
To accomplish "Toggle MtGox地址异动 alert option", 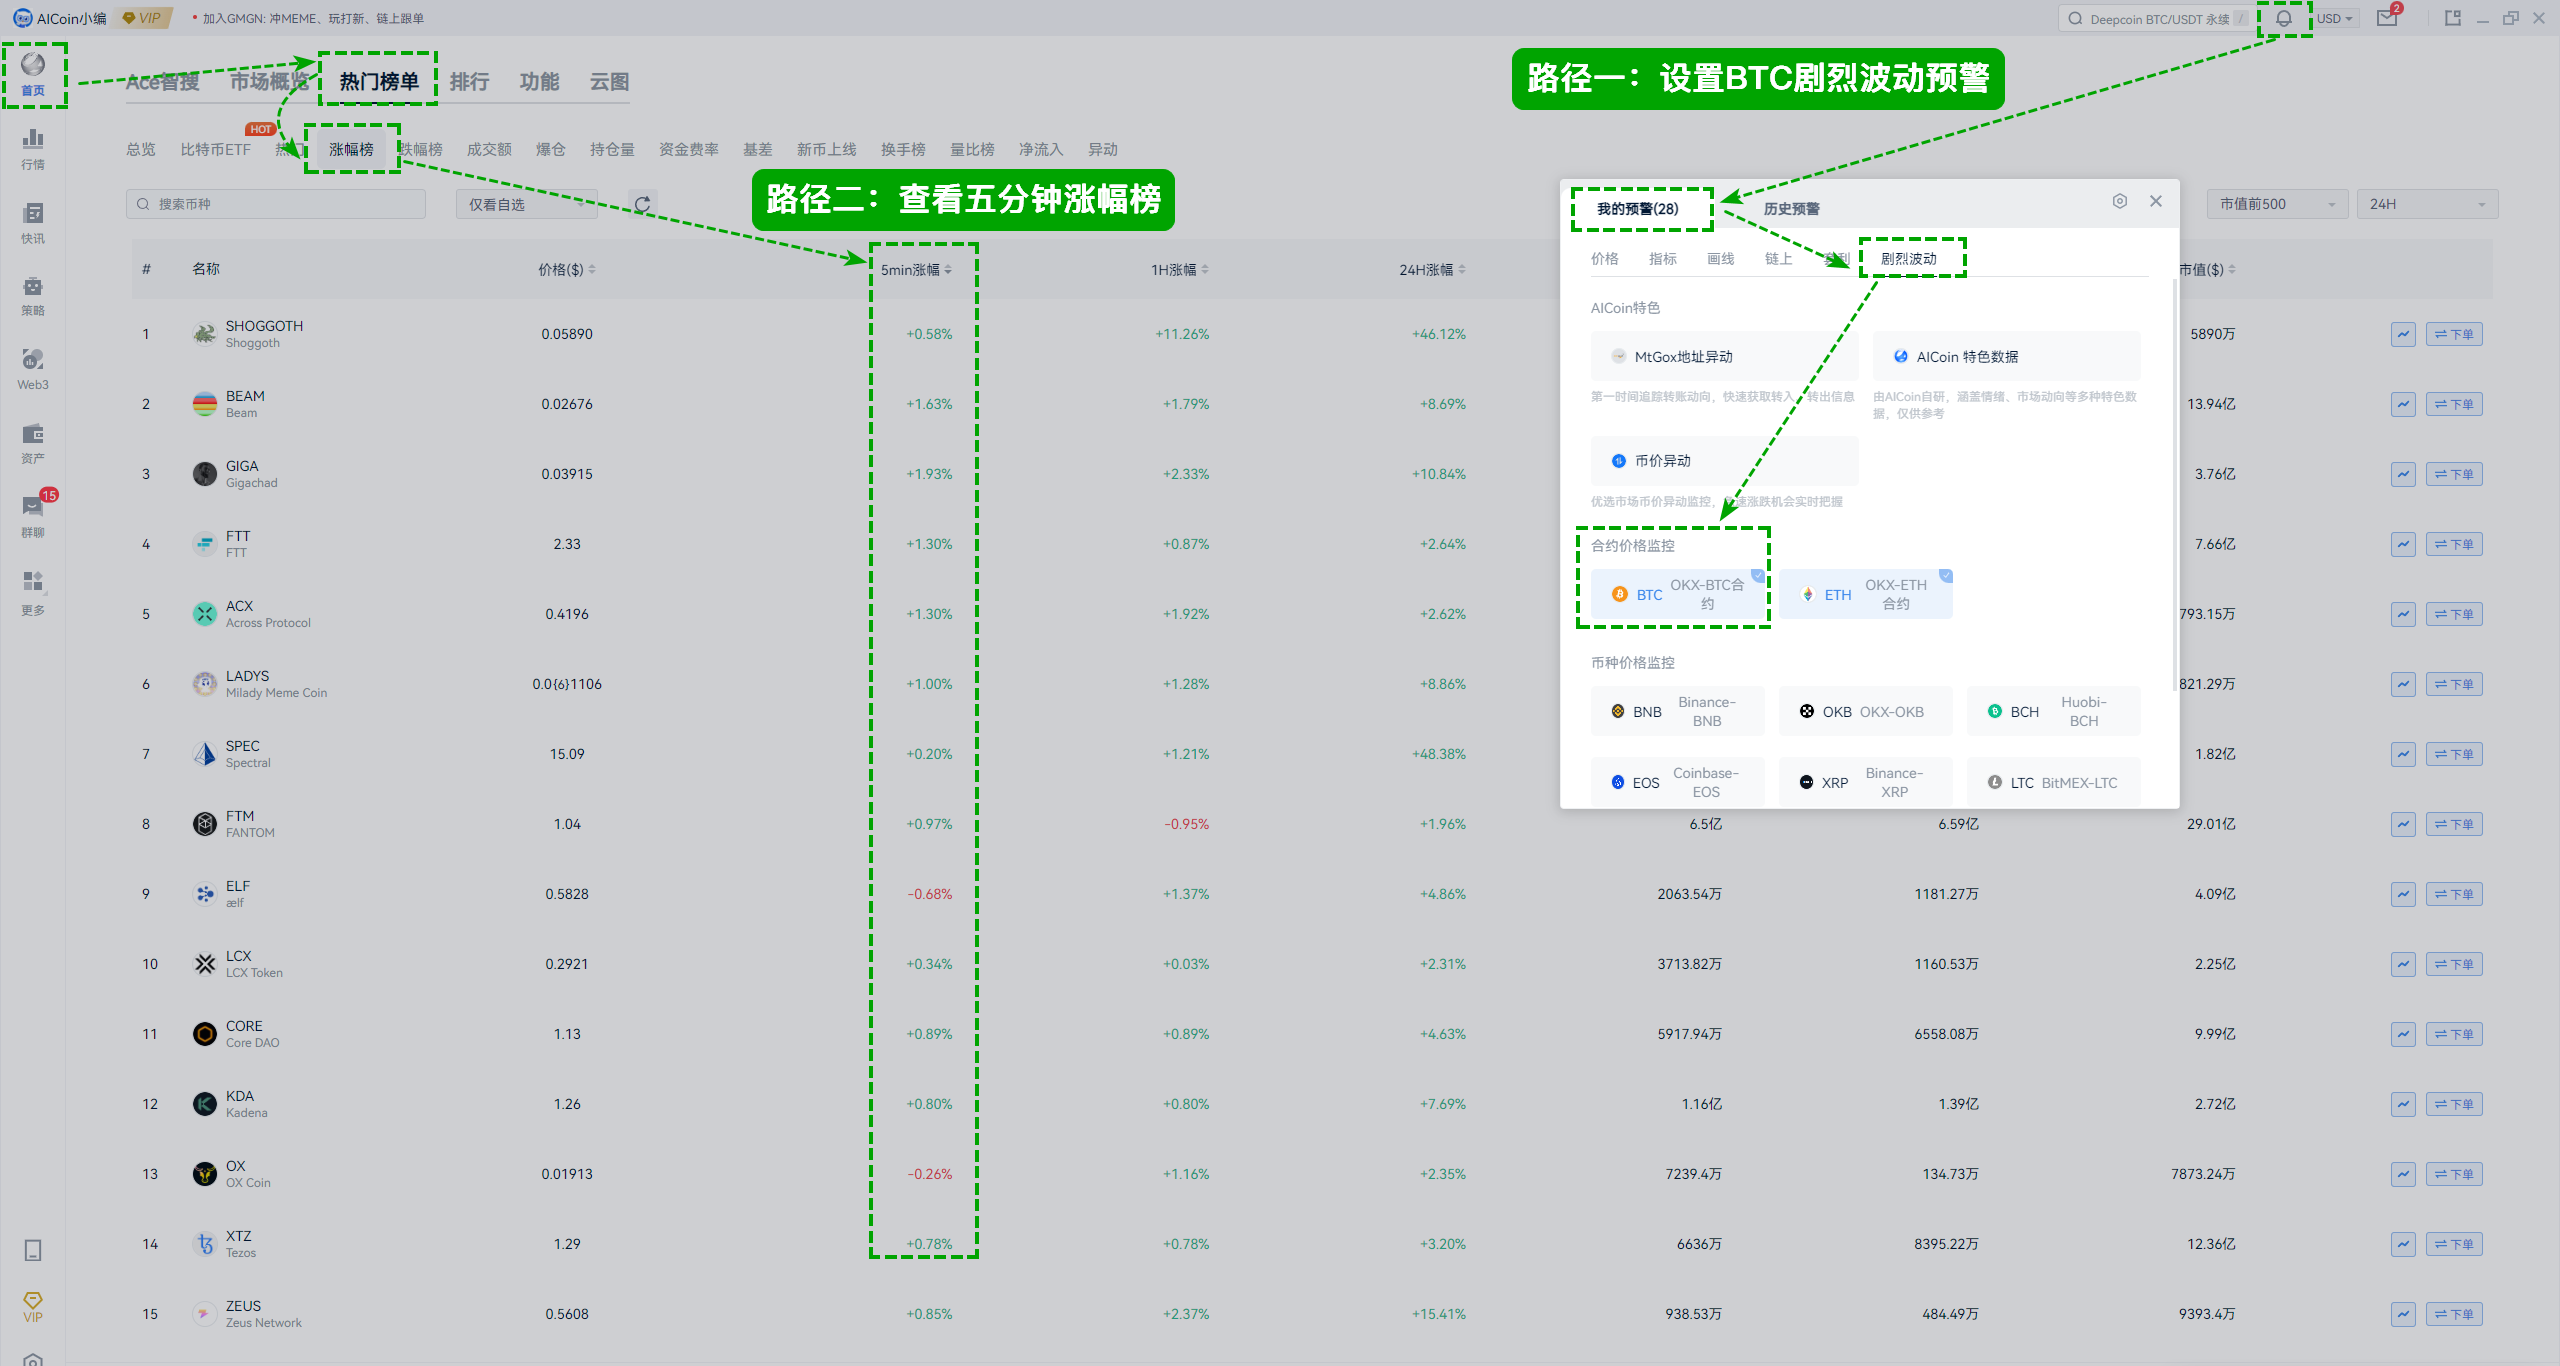I will pyautogui.click(x=1724, y=356).
